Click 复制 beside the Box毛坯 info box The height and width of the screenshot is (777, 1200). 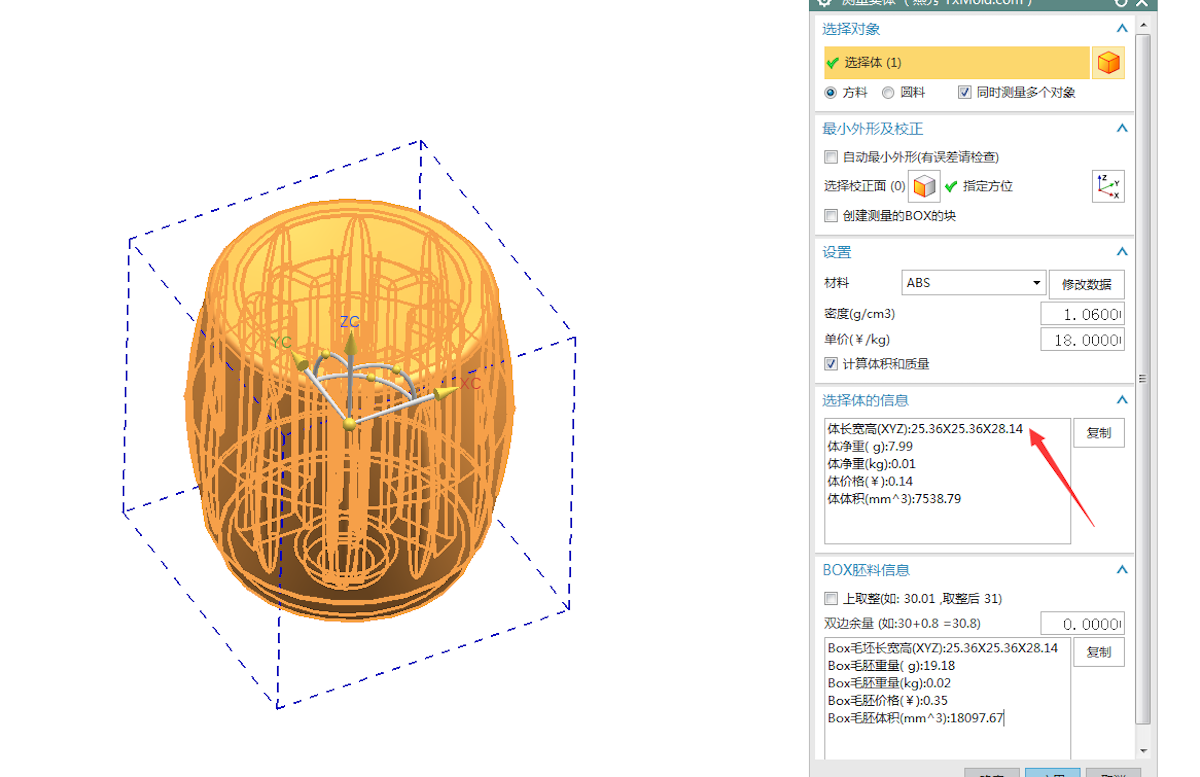(x=1099, y=653)
